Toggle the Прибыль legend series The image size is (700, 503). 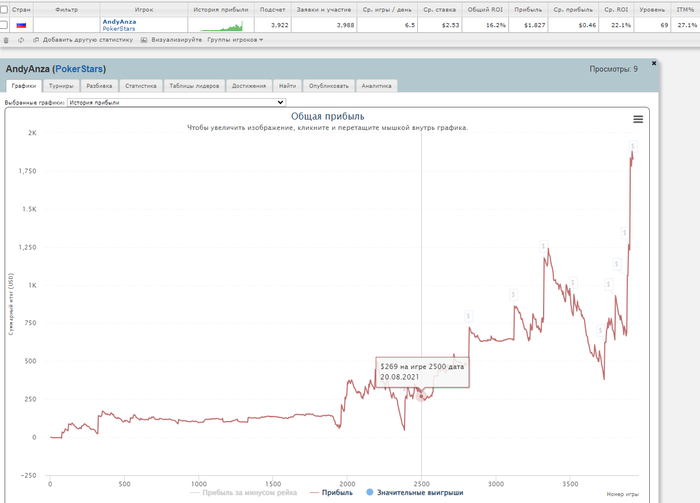click(332, 493)
